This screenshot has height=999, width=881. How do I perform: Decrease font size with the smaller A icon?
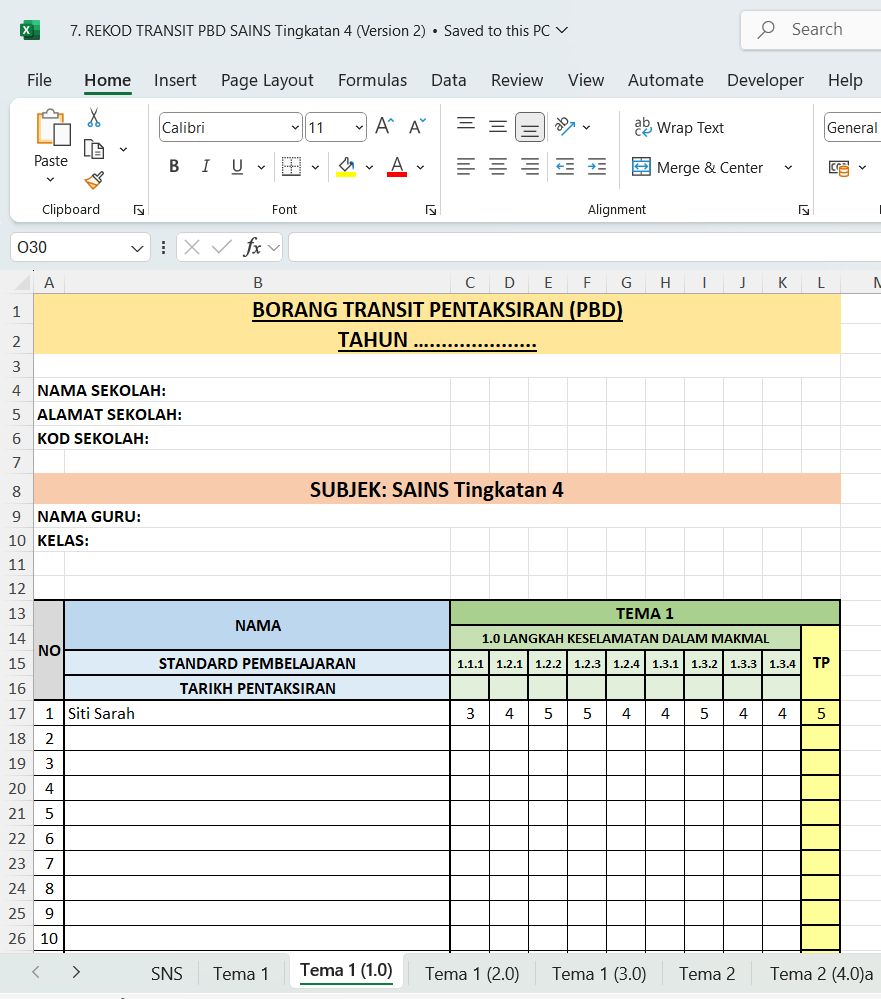click(417, 127)
